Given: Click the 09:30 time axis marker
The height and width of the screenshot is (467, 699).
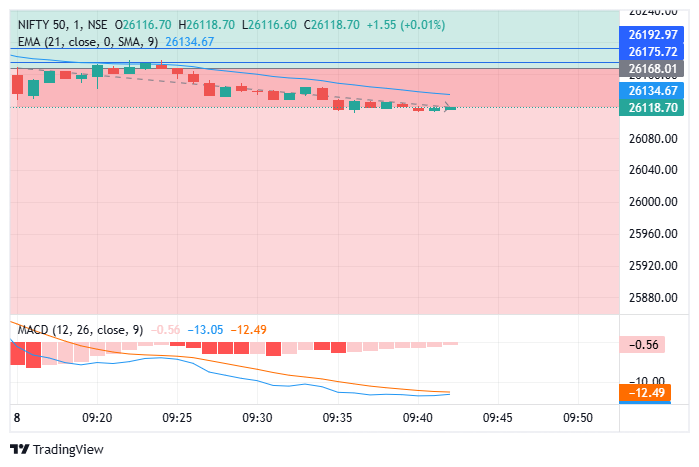Looking at the screenshot, I should point(258,417).
